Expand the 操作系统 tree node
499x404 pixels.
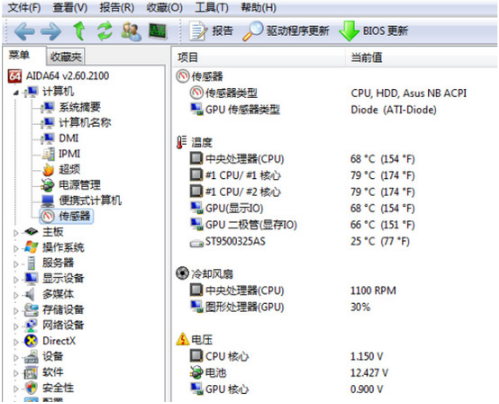pyautogui.click(x=15, y=248)
